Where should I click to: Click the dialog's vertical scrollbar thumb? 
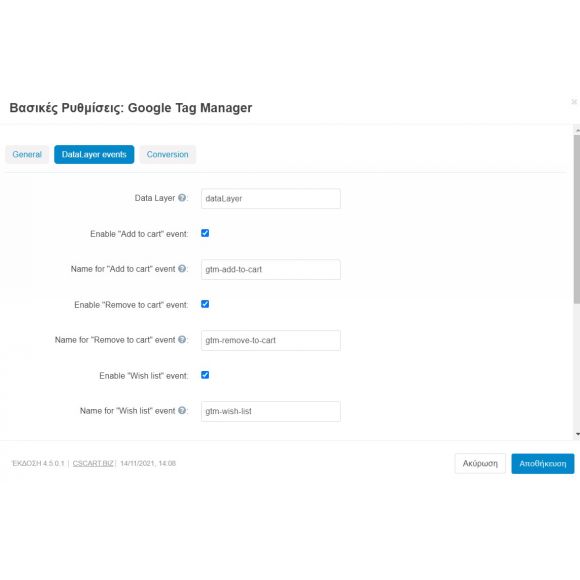click(577, 219)
